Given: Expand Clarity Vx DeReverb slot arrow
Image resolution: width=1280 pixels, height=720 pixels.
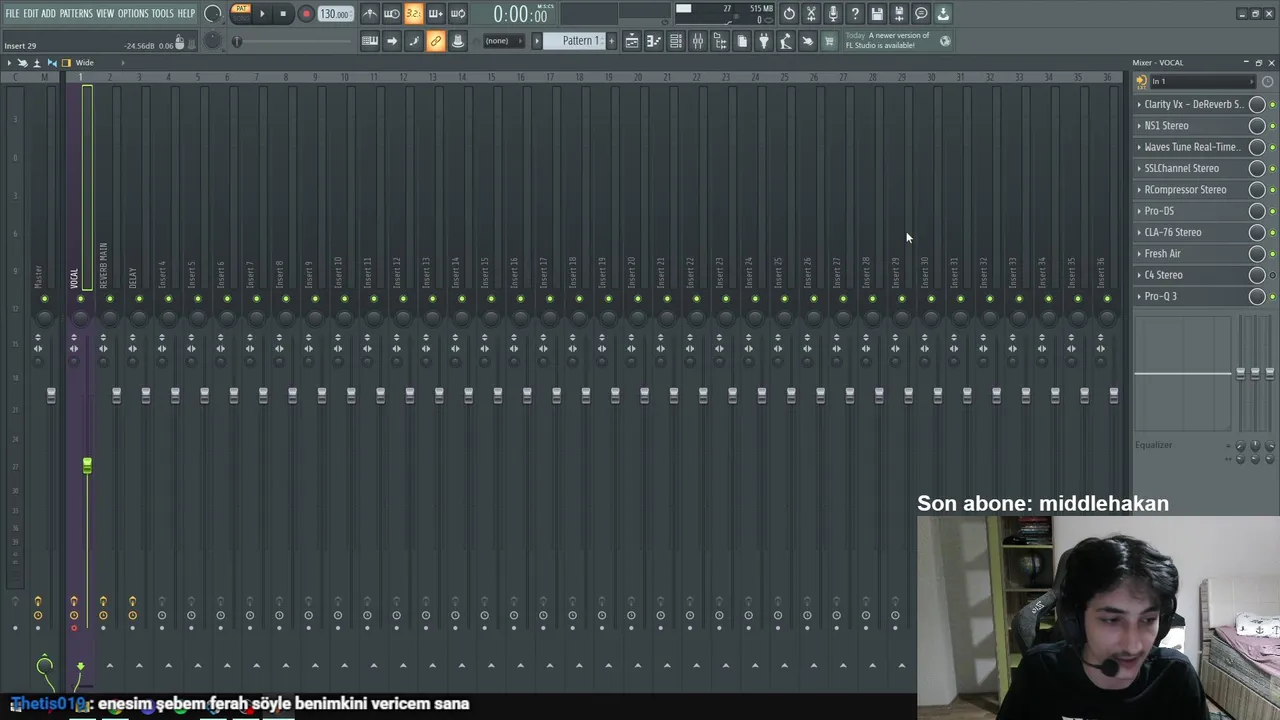Looking at the screenshot, I should coord(1139,104).
